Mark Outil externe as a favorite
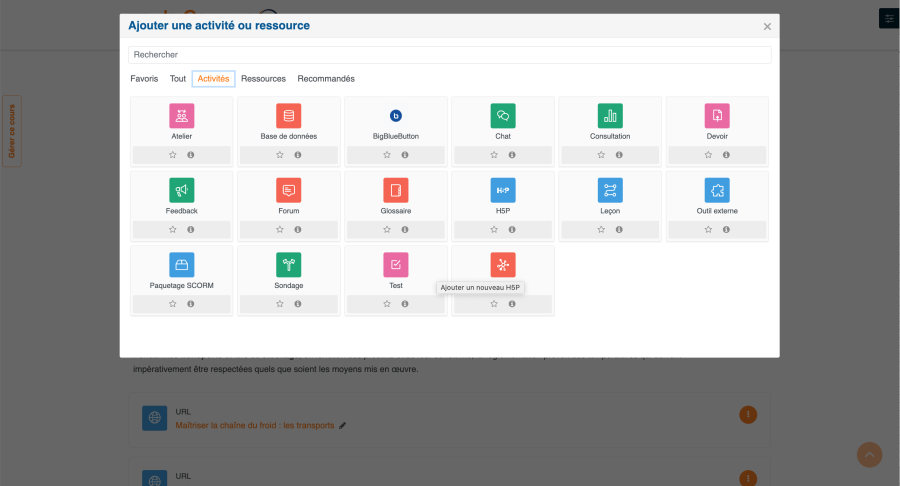 (x=708, y=229)
